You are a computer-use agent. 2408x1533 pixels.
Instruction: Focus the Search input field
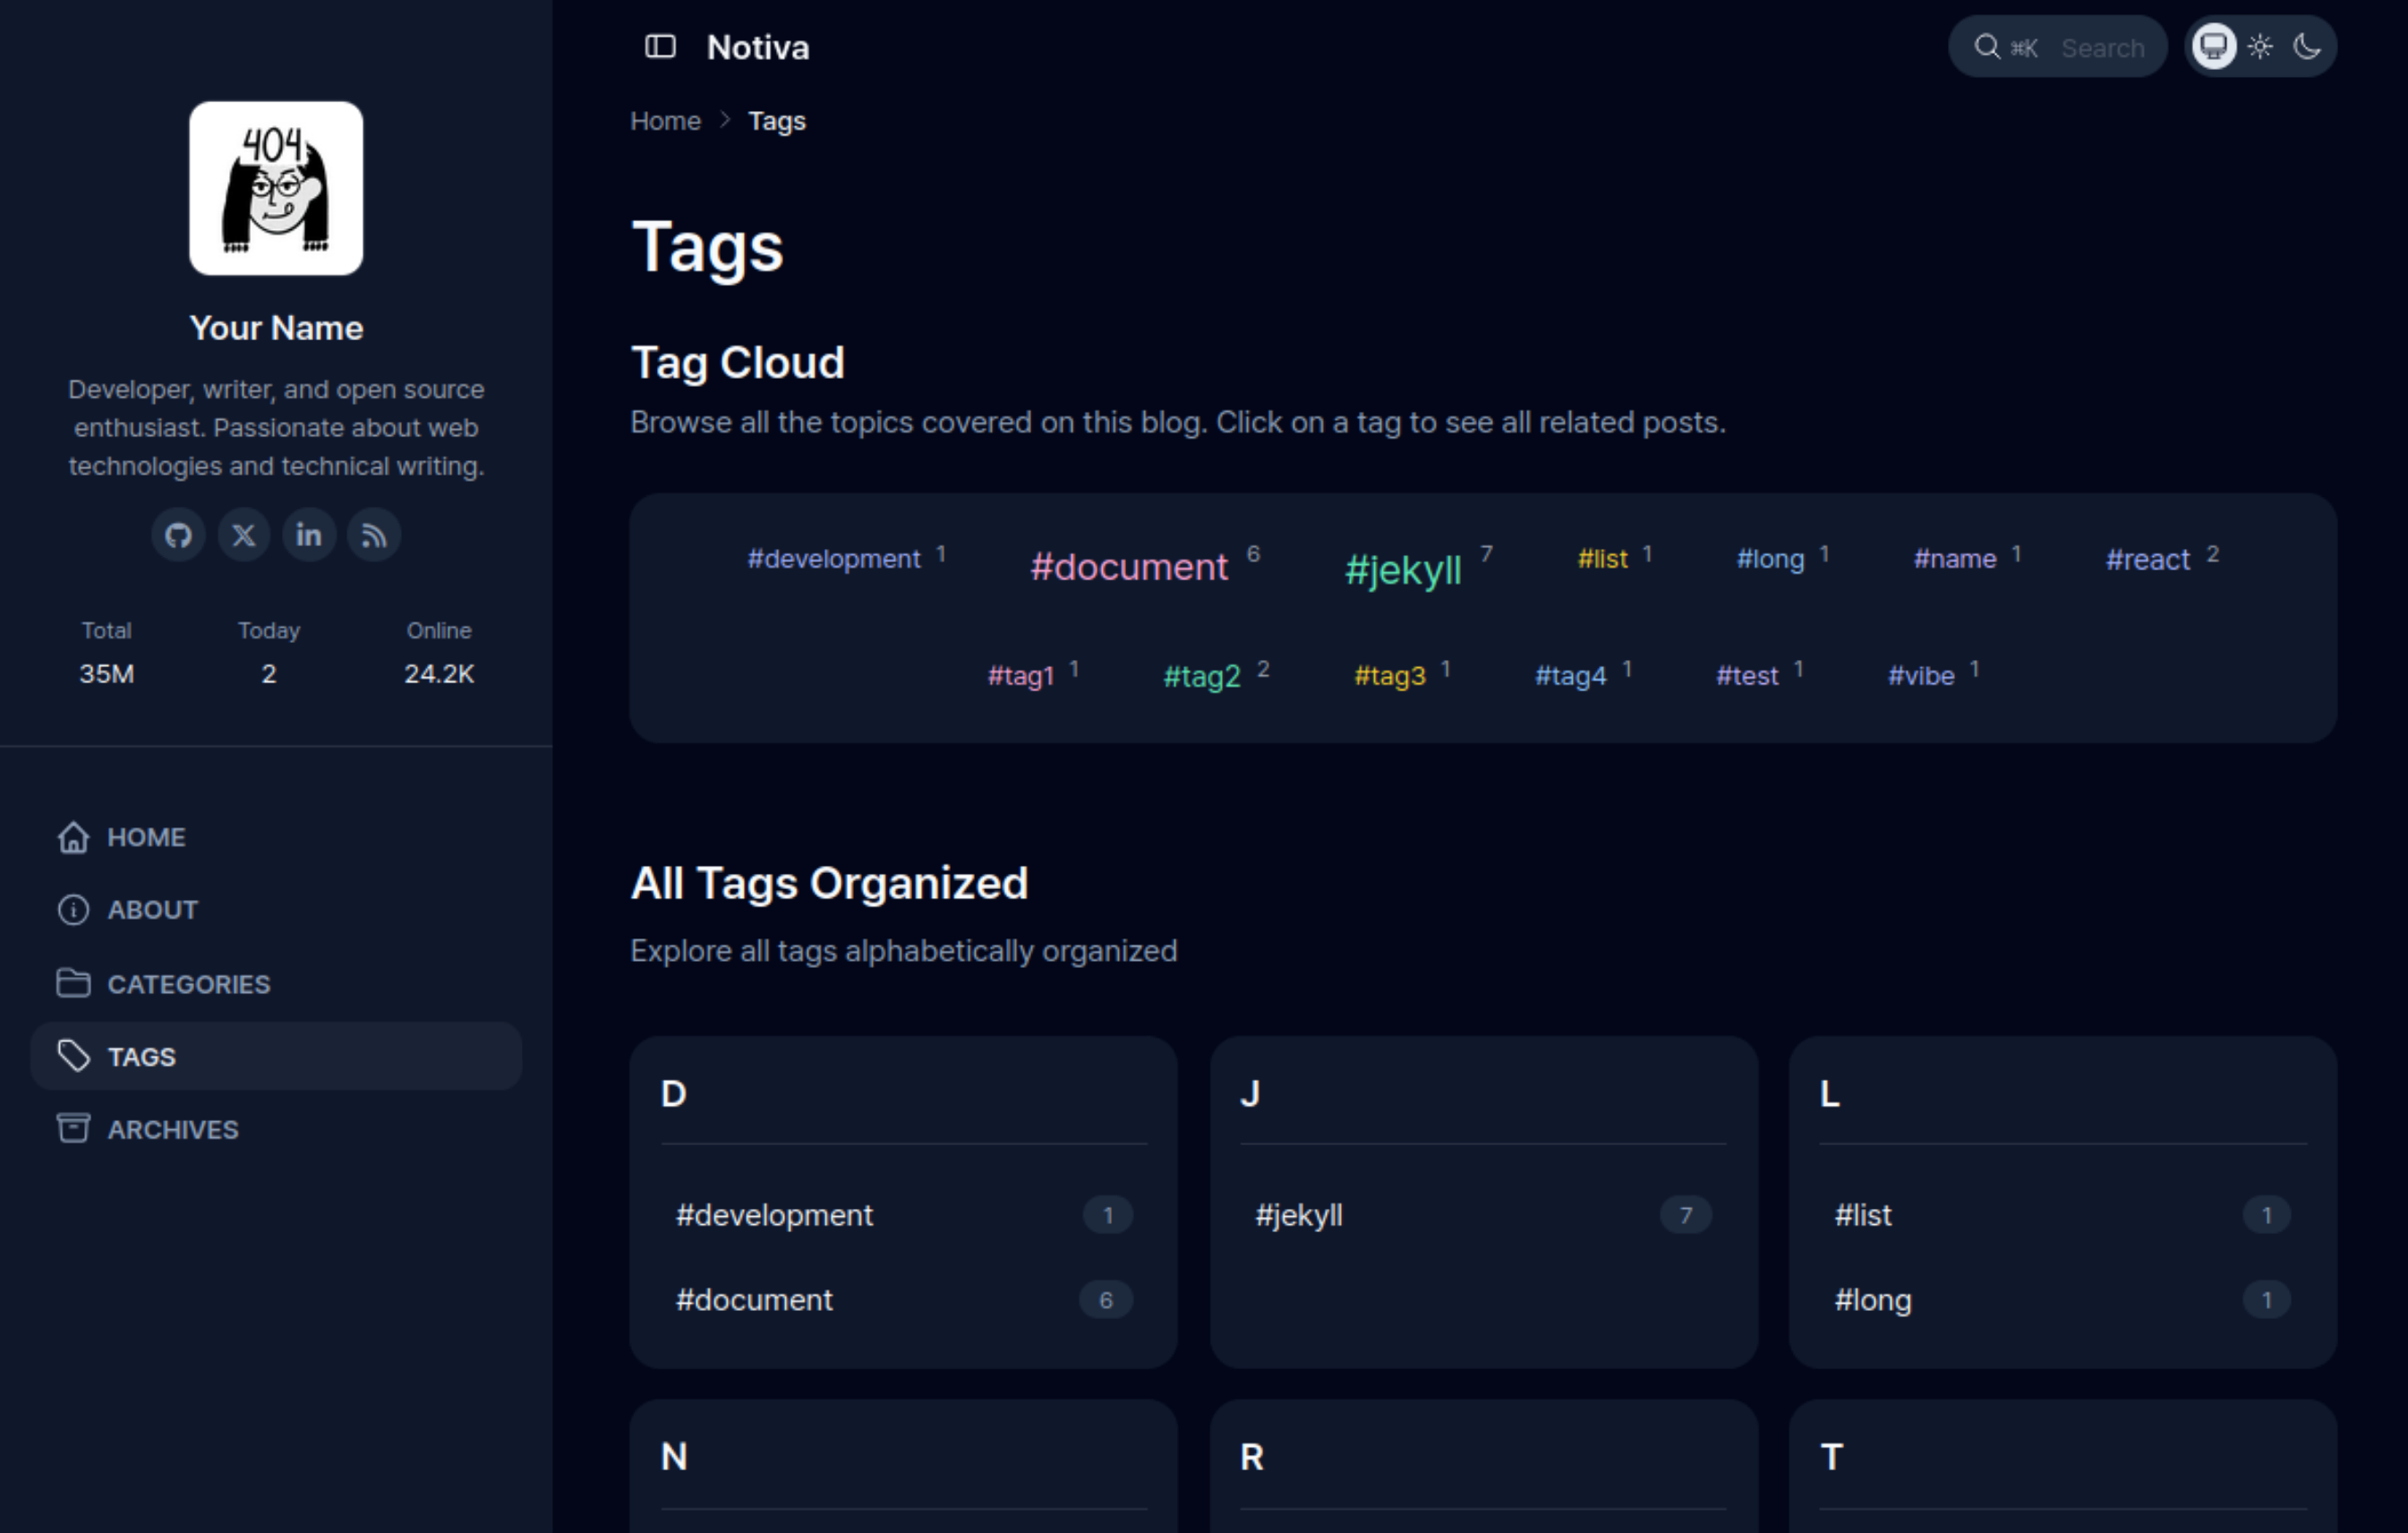(x=2102, y=48)
